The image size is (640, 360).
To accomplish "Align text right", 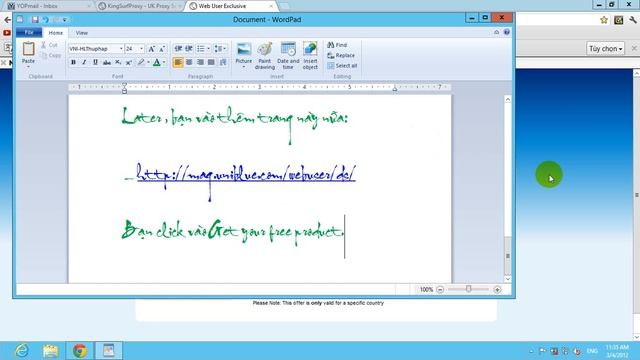I will (200, 62).
